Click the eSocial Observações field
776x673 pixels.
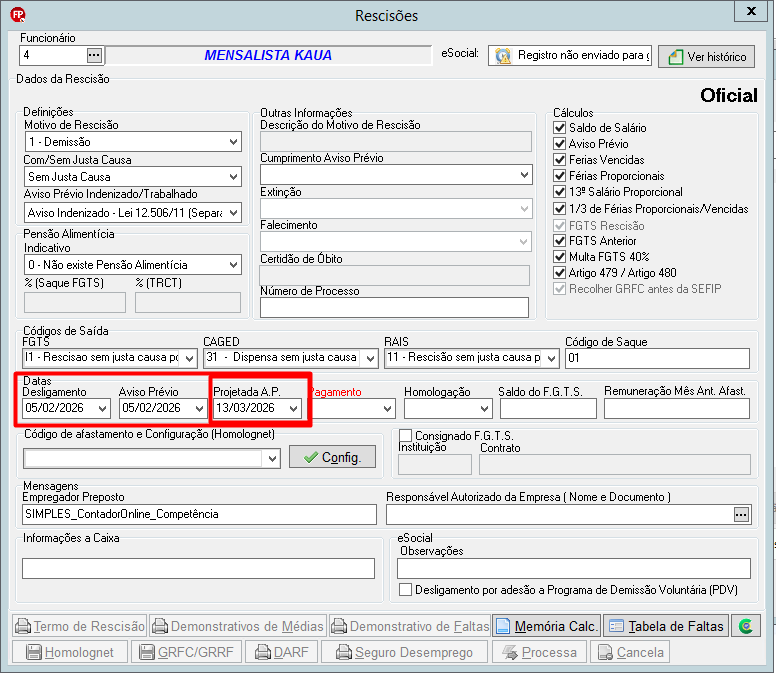point(574,569)
